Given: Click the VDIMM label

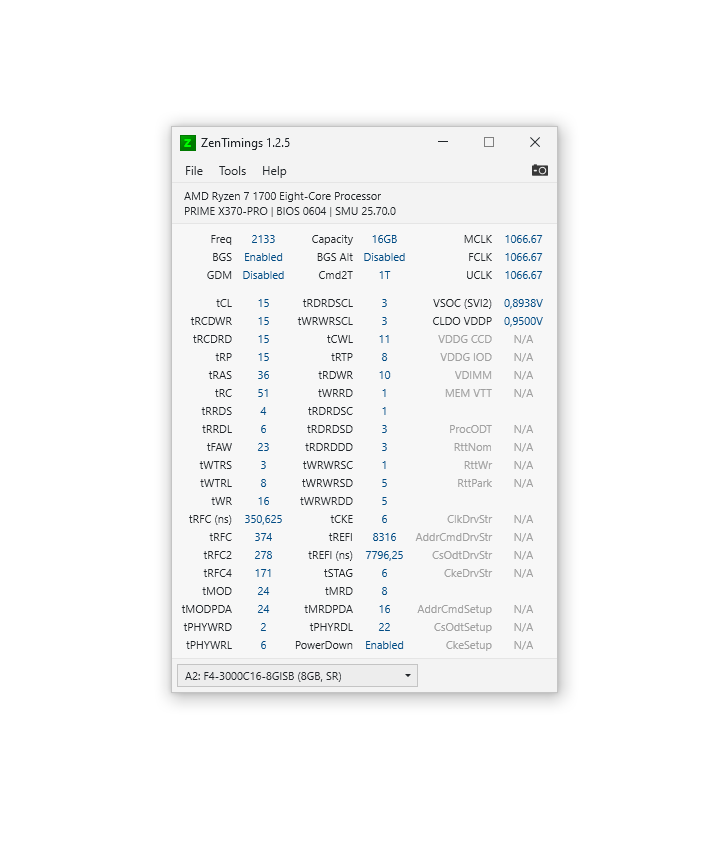Looking at the screenshot, I should [x=473, y=375].
